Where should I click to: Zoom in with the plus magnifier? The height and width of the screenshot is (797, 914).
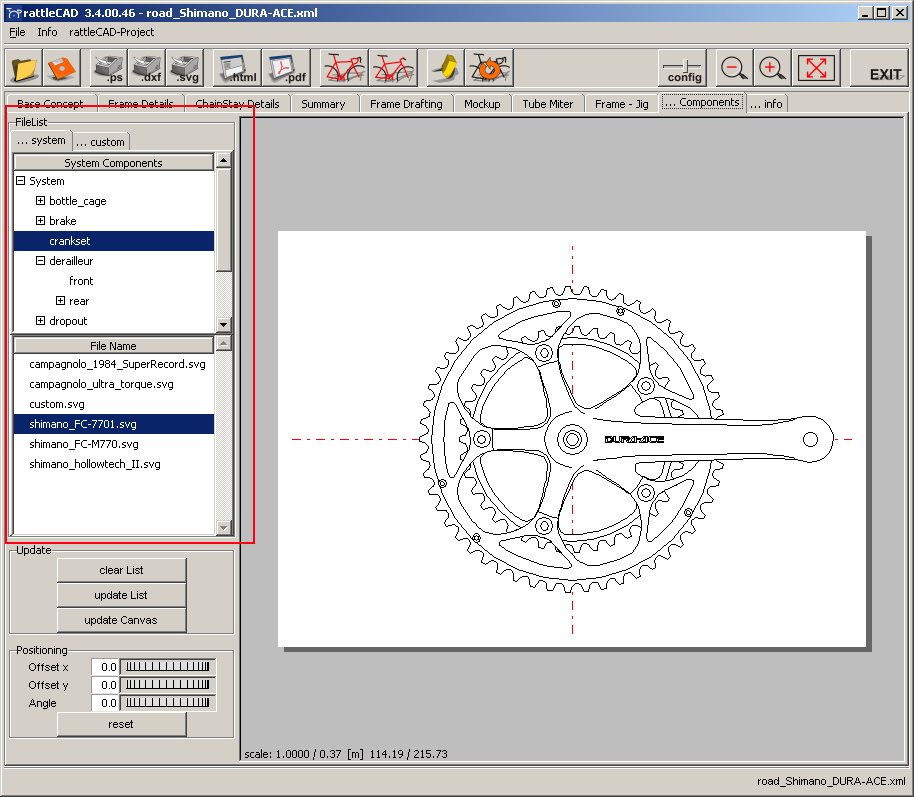click(772, 68)
